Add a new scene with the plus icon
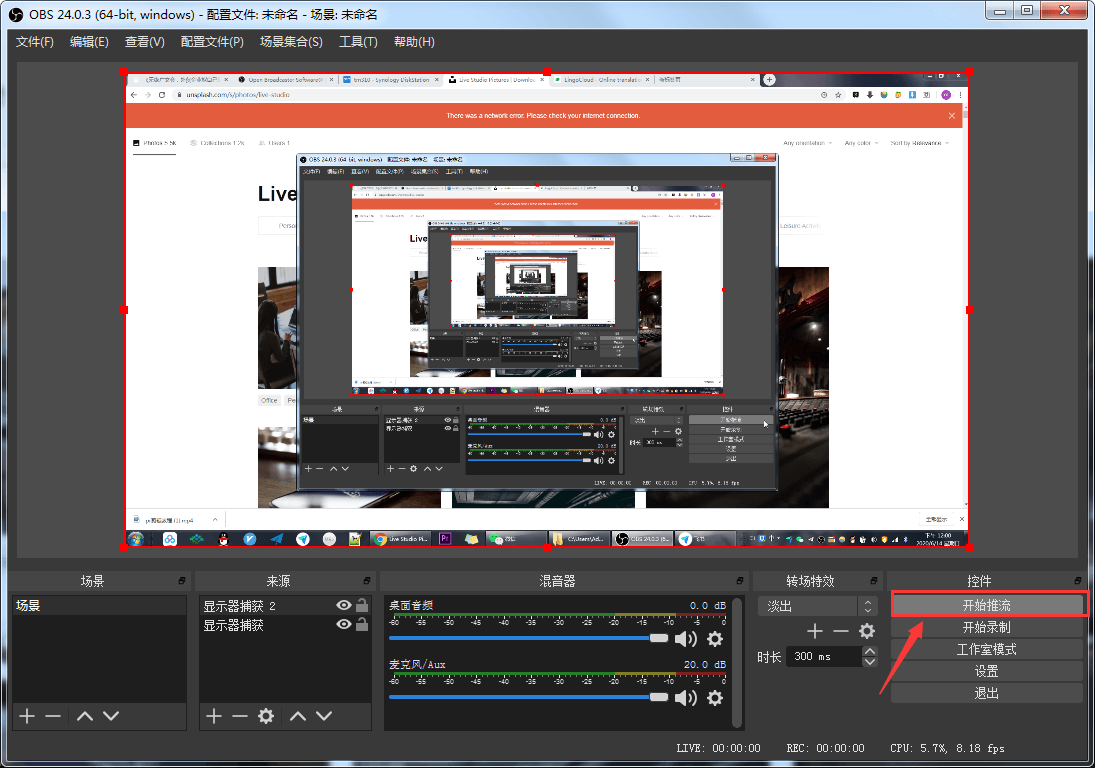The image size is (1095, 768). (x=27, y=716)
